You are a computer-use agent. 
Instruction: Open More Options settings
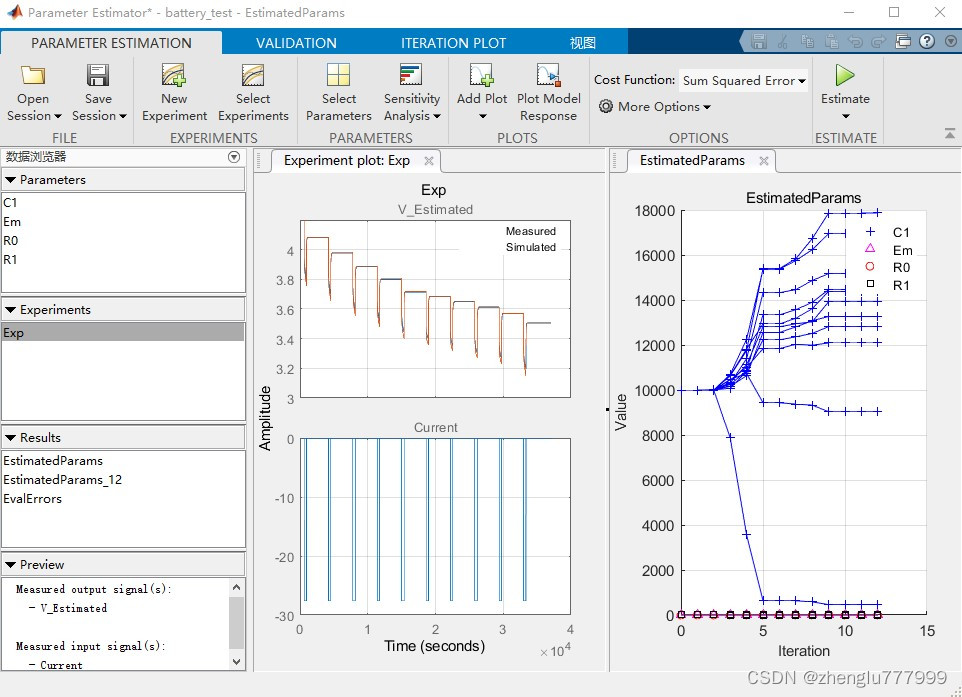point(654,107)
